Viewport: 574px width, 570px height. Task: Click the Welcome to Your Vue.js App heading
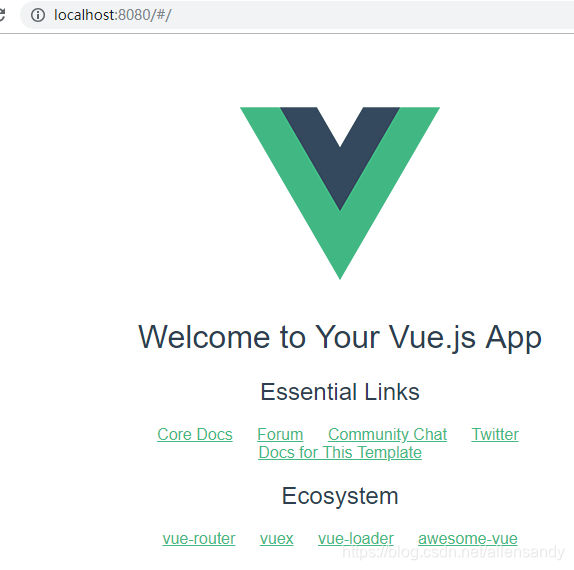pos(340,338)
